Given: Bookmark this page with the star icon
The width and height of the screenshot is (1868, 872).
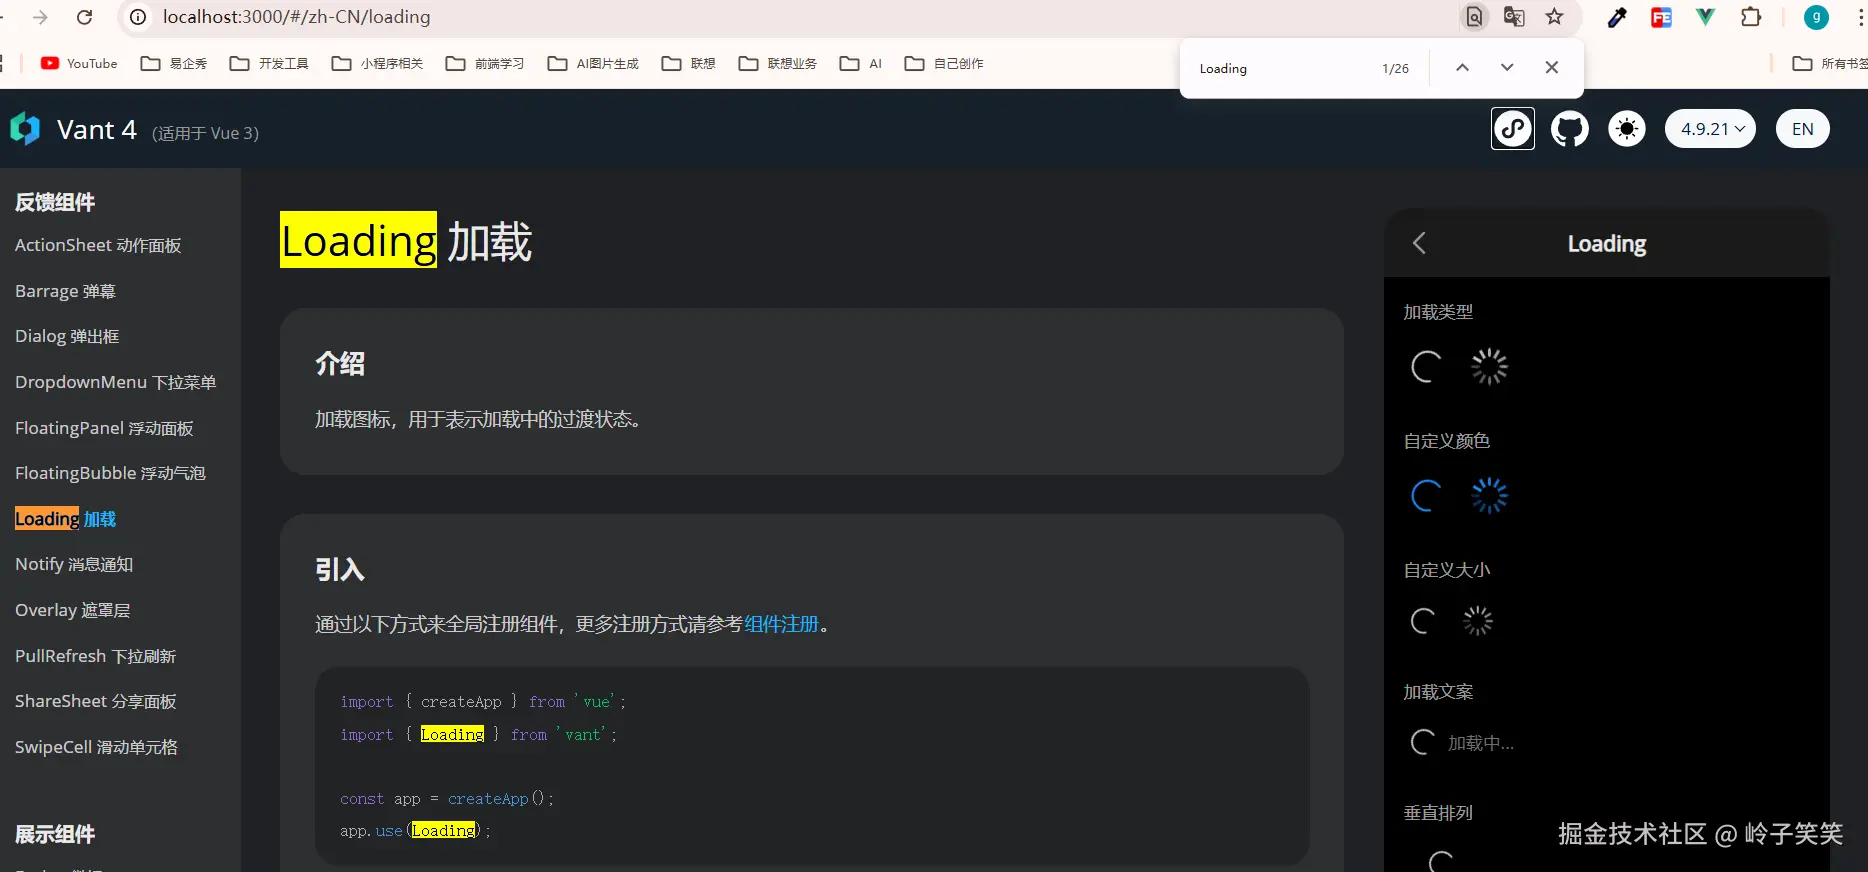Looking at the screenshot, I should pyautogui.click(x=1554, y=17).
